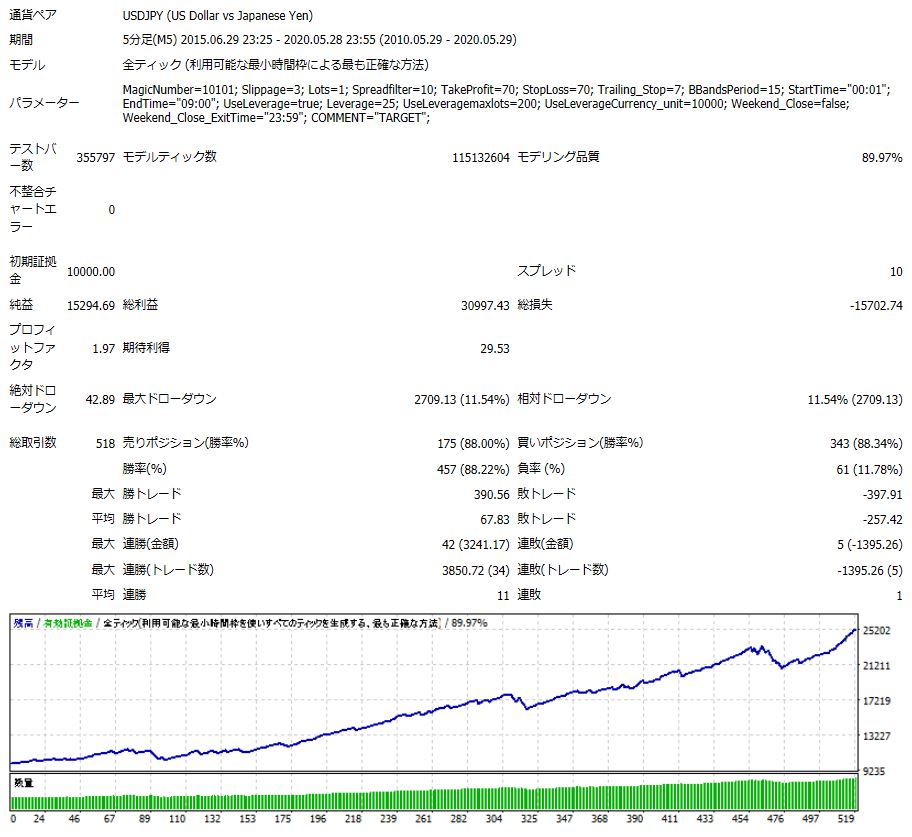
Task: Click the 21211 y-axis label
Action: tap(877, 666)
